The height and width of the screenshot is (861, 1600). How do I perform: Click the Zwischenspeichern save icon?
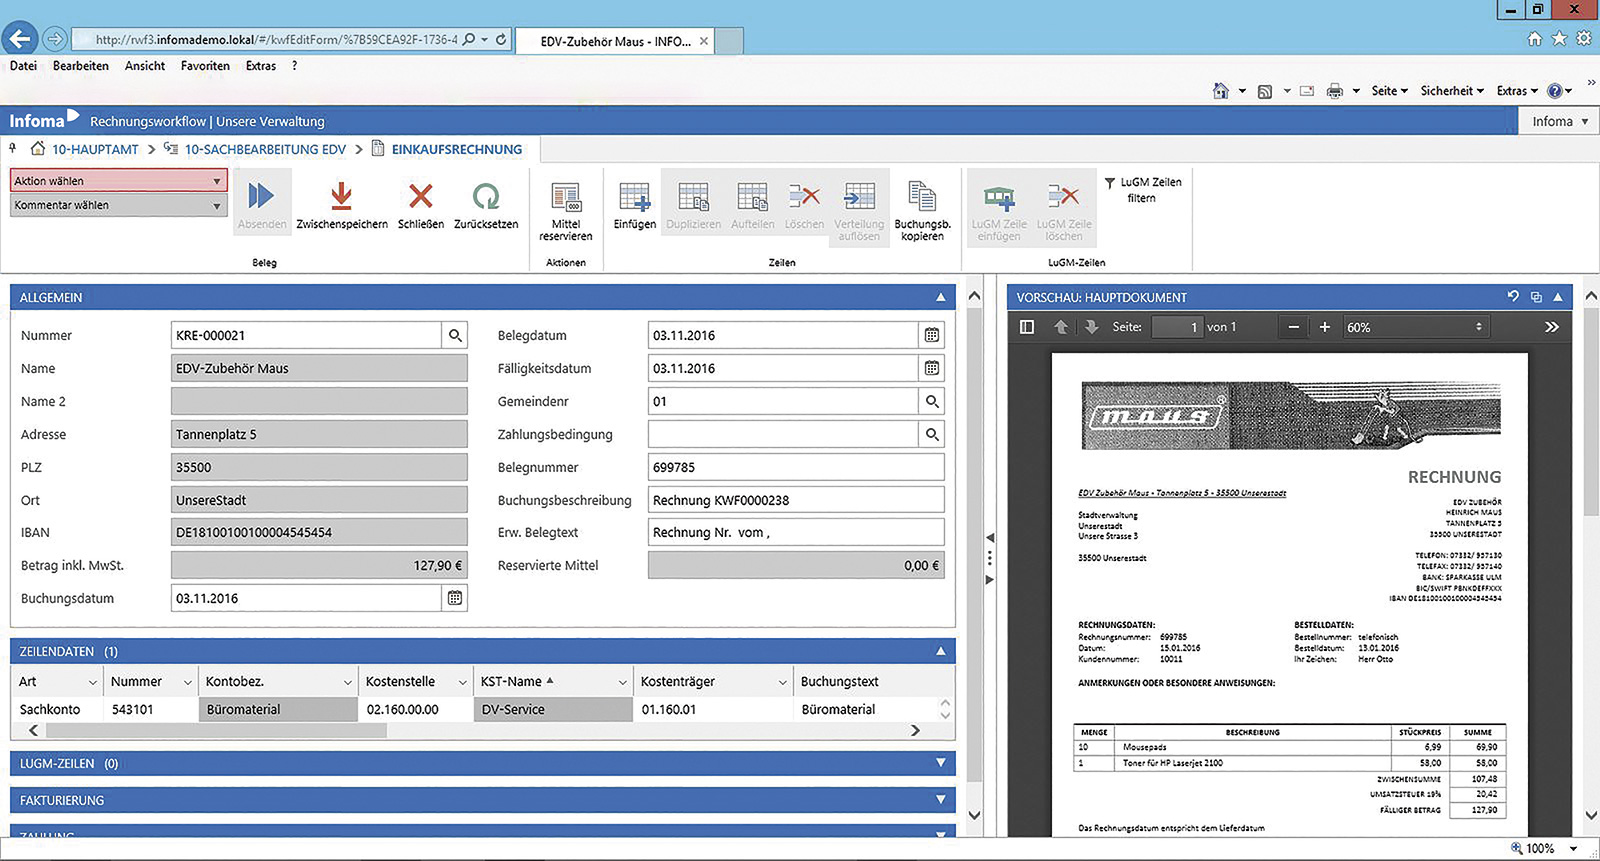(341, 197)
